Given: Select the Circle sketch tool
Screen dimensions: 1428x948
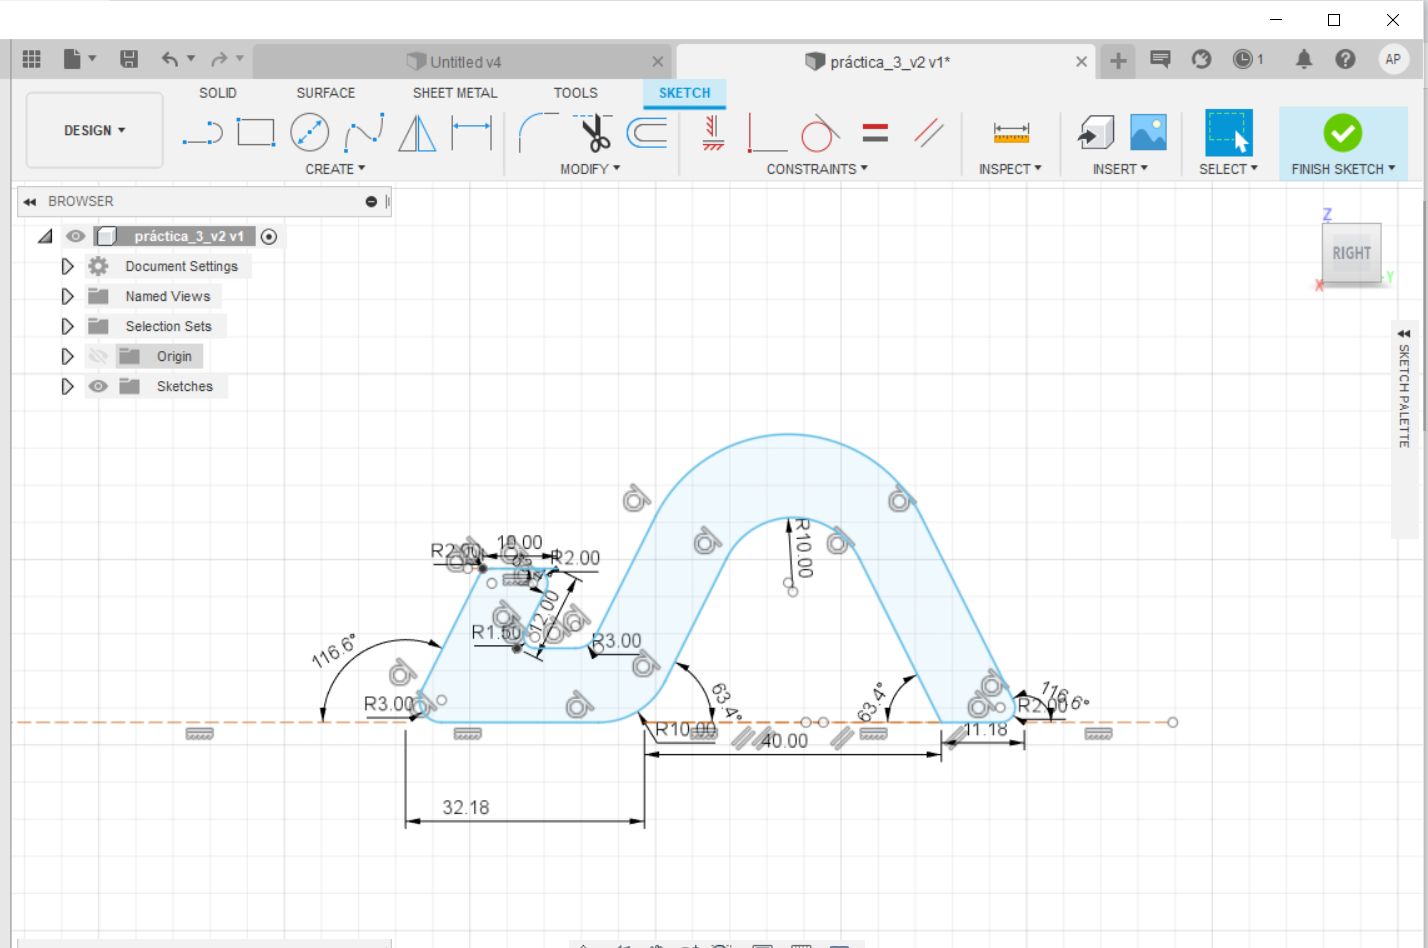Looking at the screenshot, I should [x=310, y=132].
